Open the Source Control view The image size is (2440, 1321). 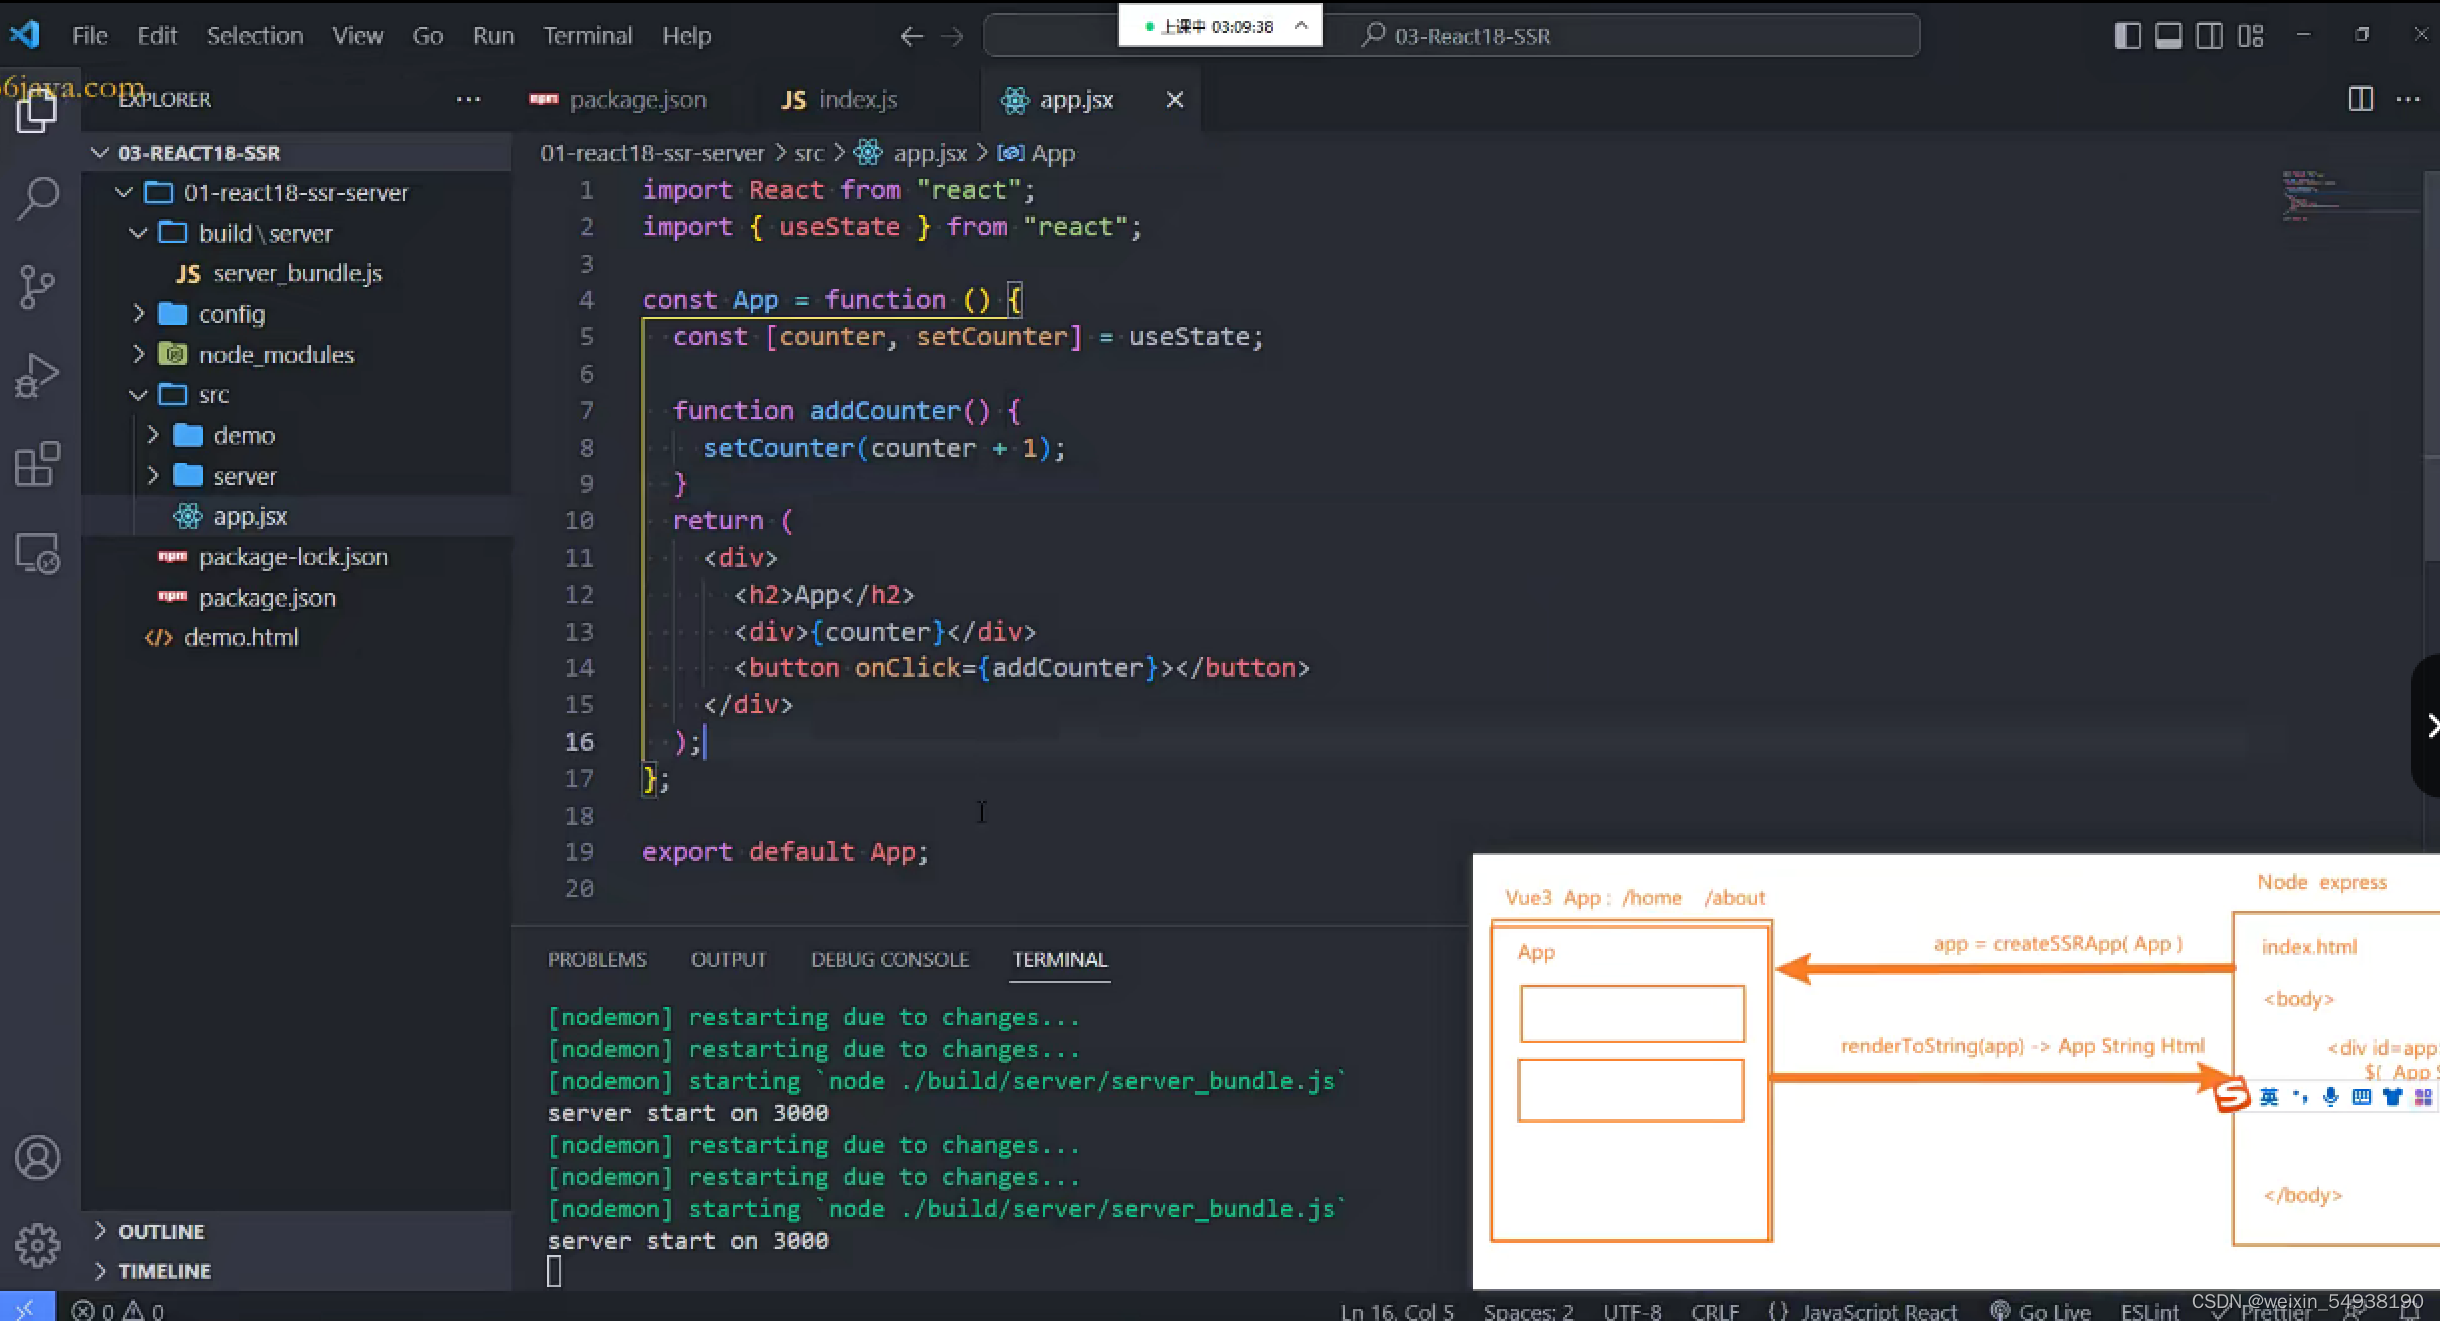pos(38,287)
